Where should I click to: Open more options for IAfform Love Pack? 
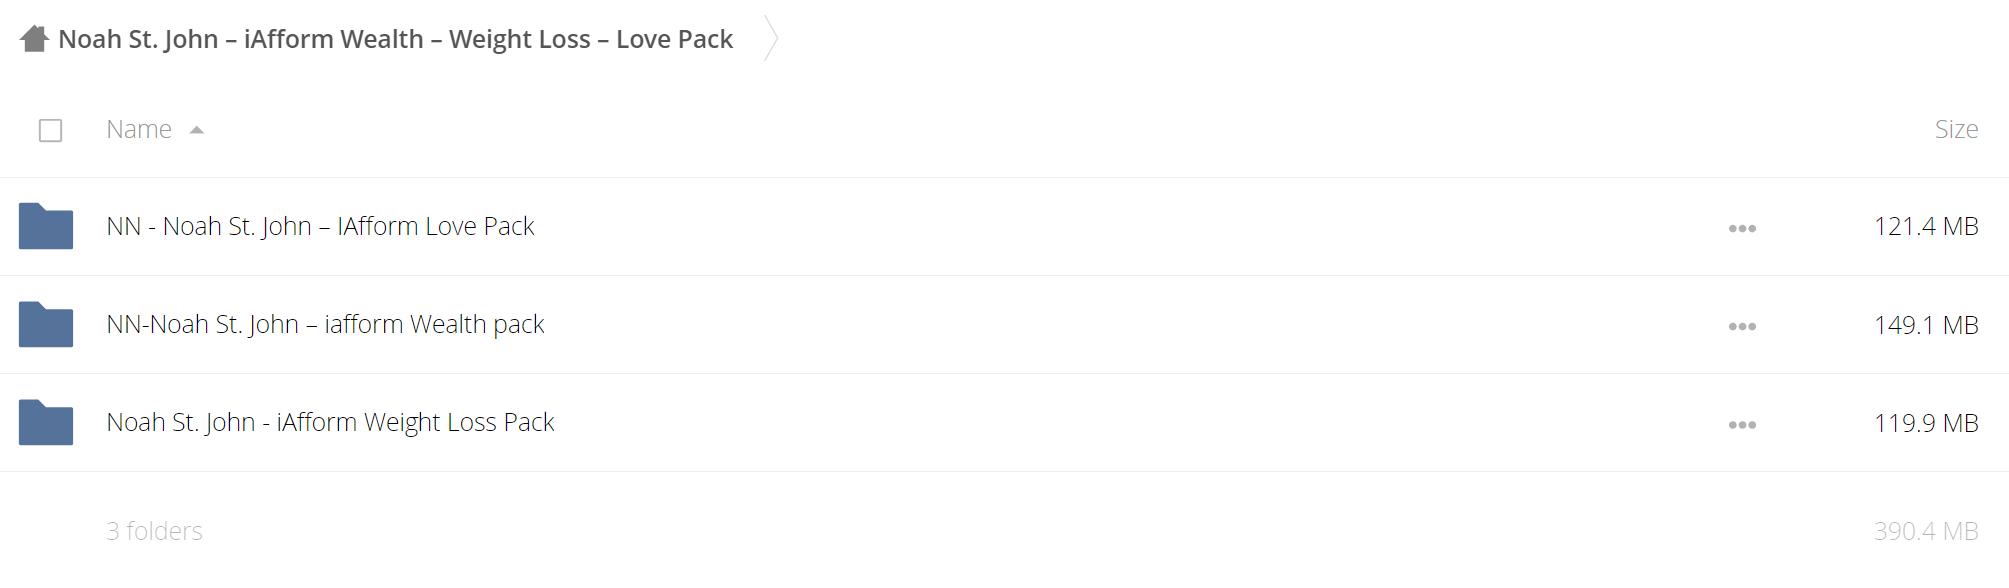coord(1742,228)
